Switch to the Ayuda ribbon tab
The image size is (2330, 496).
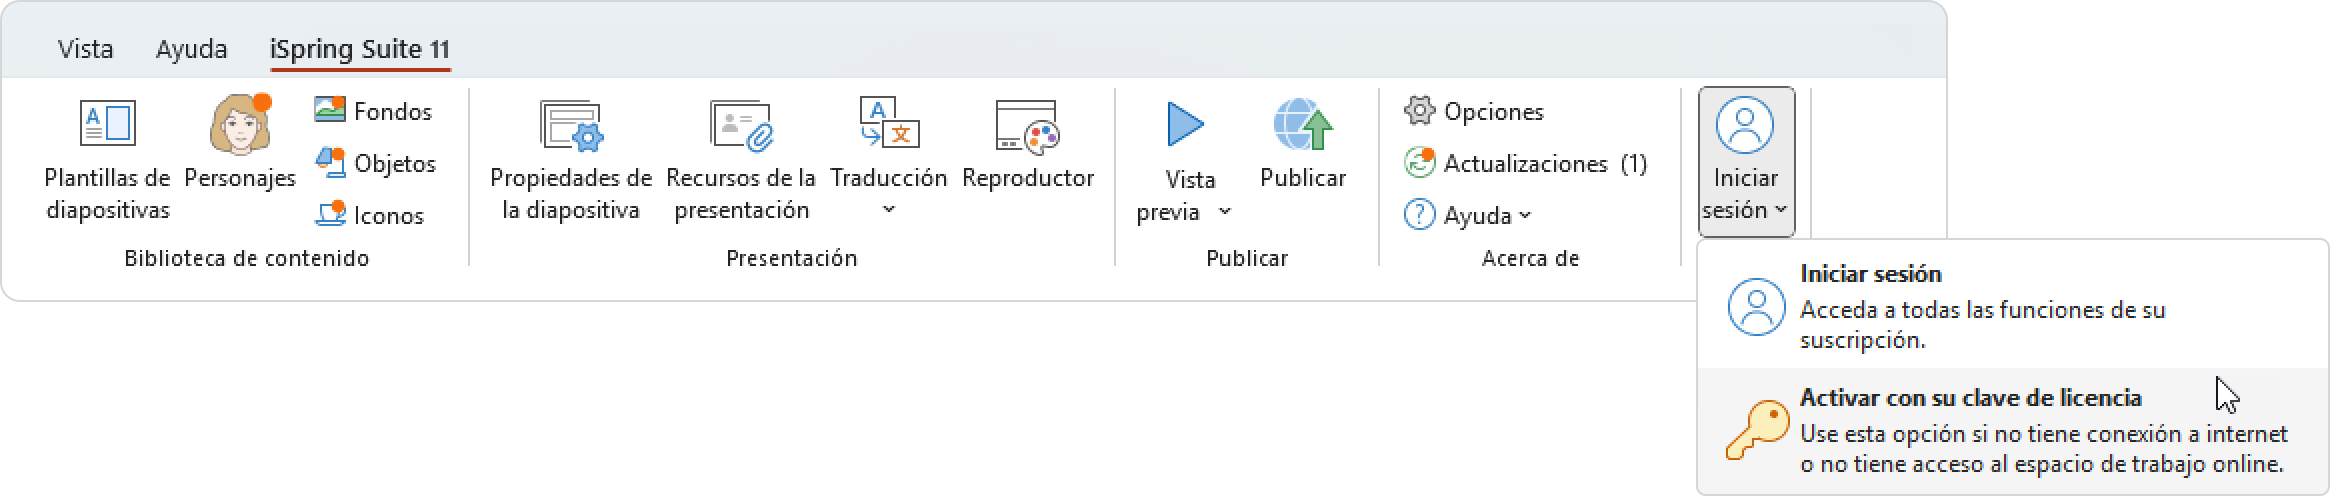(x=191, y=49)
